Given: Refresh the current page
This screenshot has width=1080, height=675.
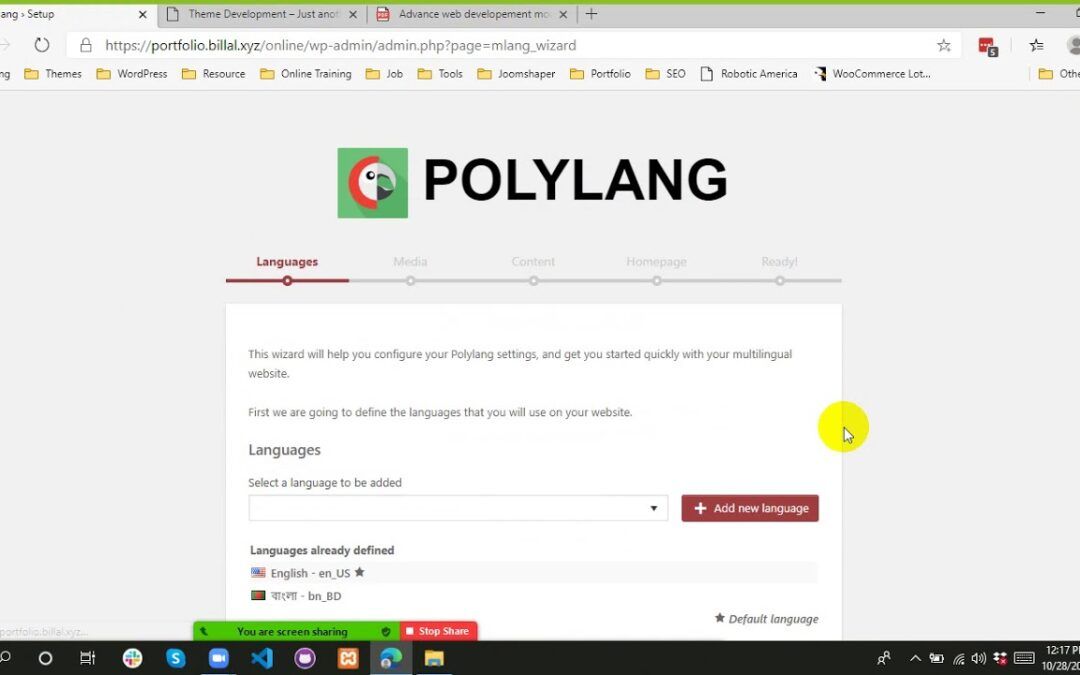Looking at the screenshot, I should [42, 45].
